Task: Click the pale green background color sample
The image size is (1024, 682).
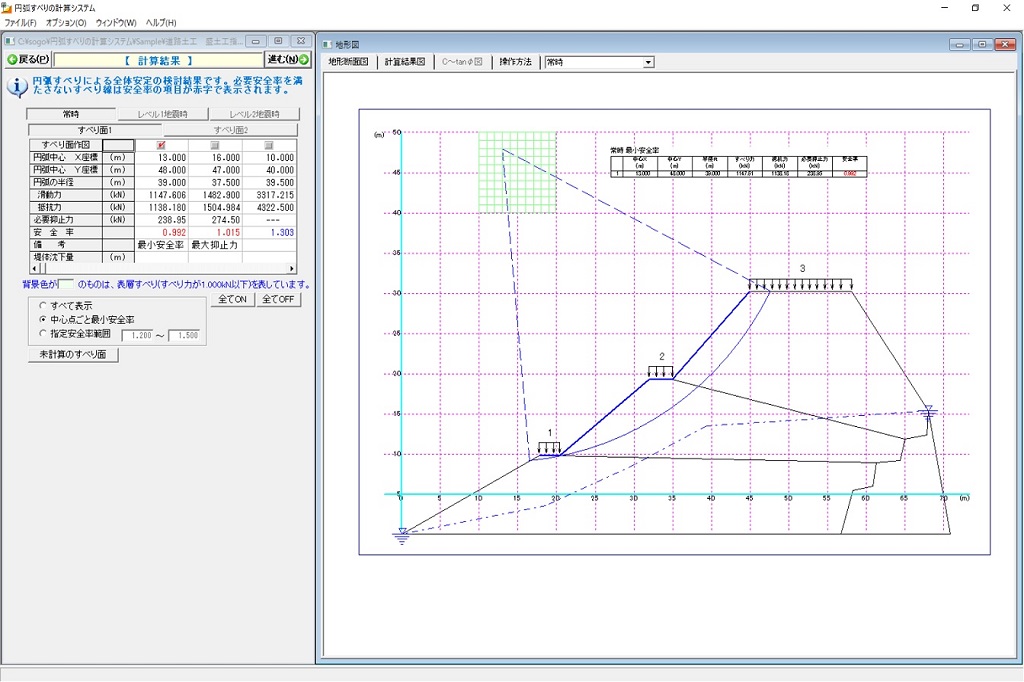Action: pyautogui.click(x=67, y=284)
